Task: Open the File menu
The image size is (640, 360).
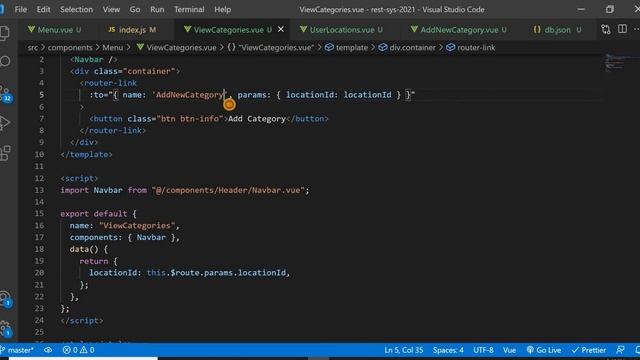Action: coord(20,9)
